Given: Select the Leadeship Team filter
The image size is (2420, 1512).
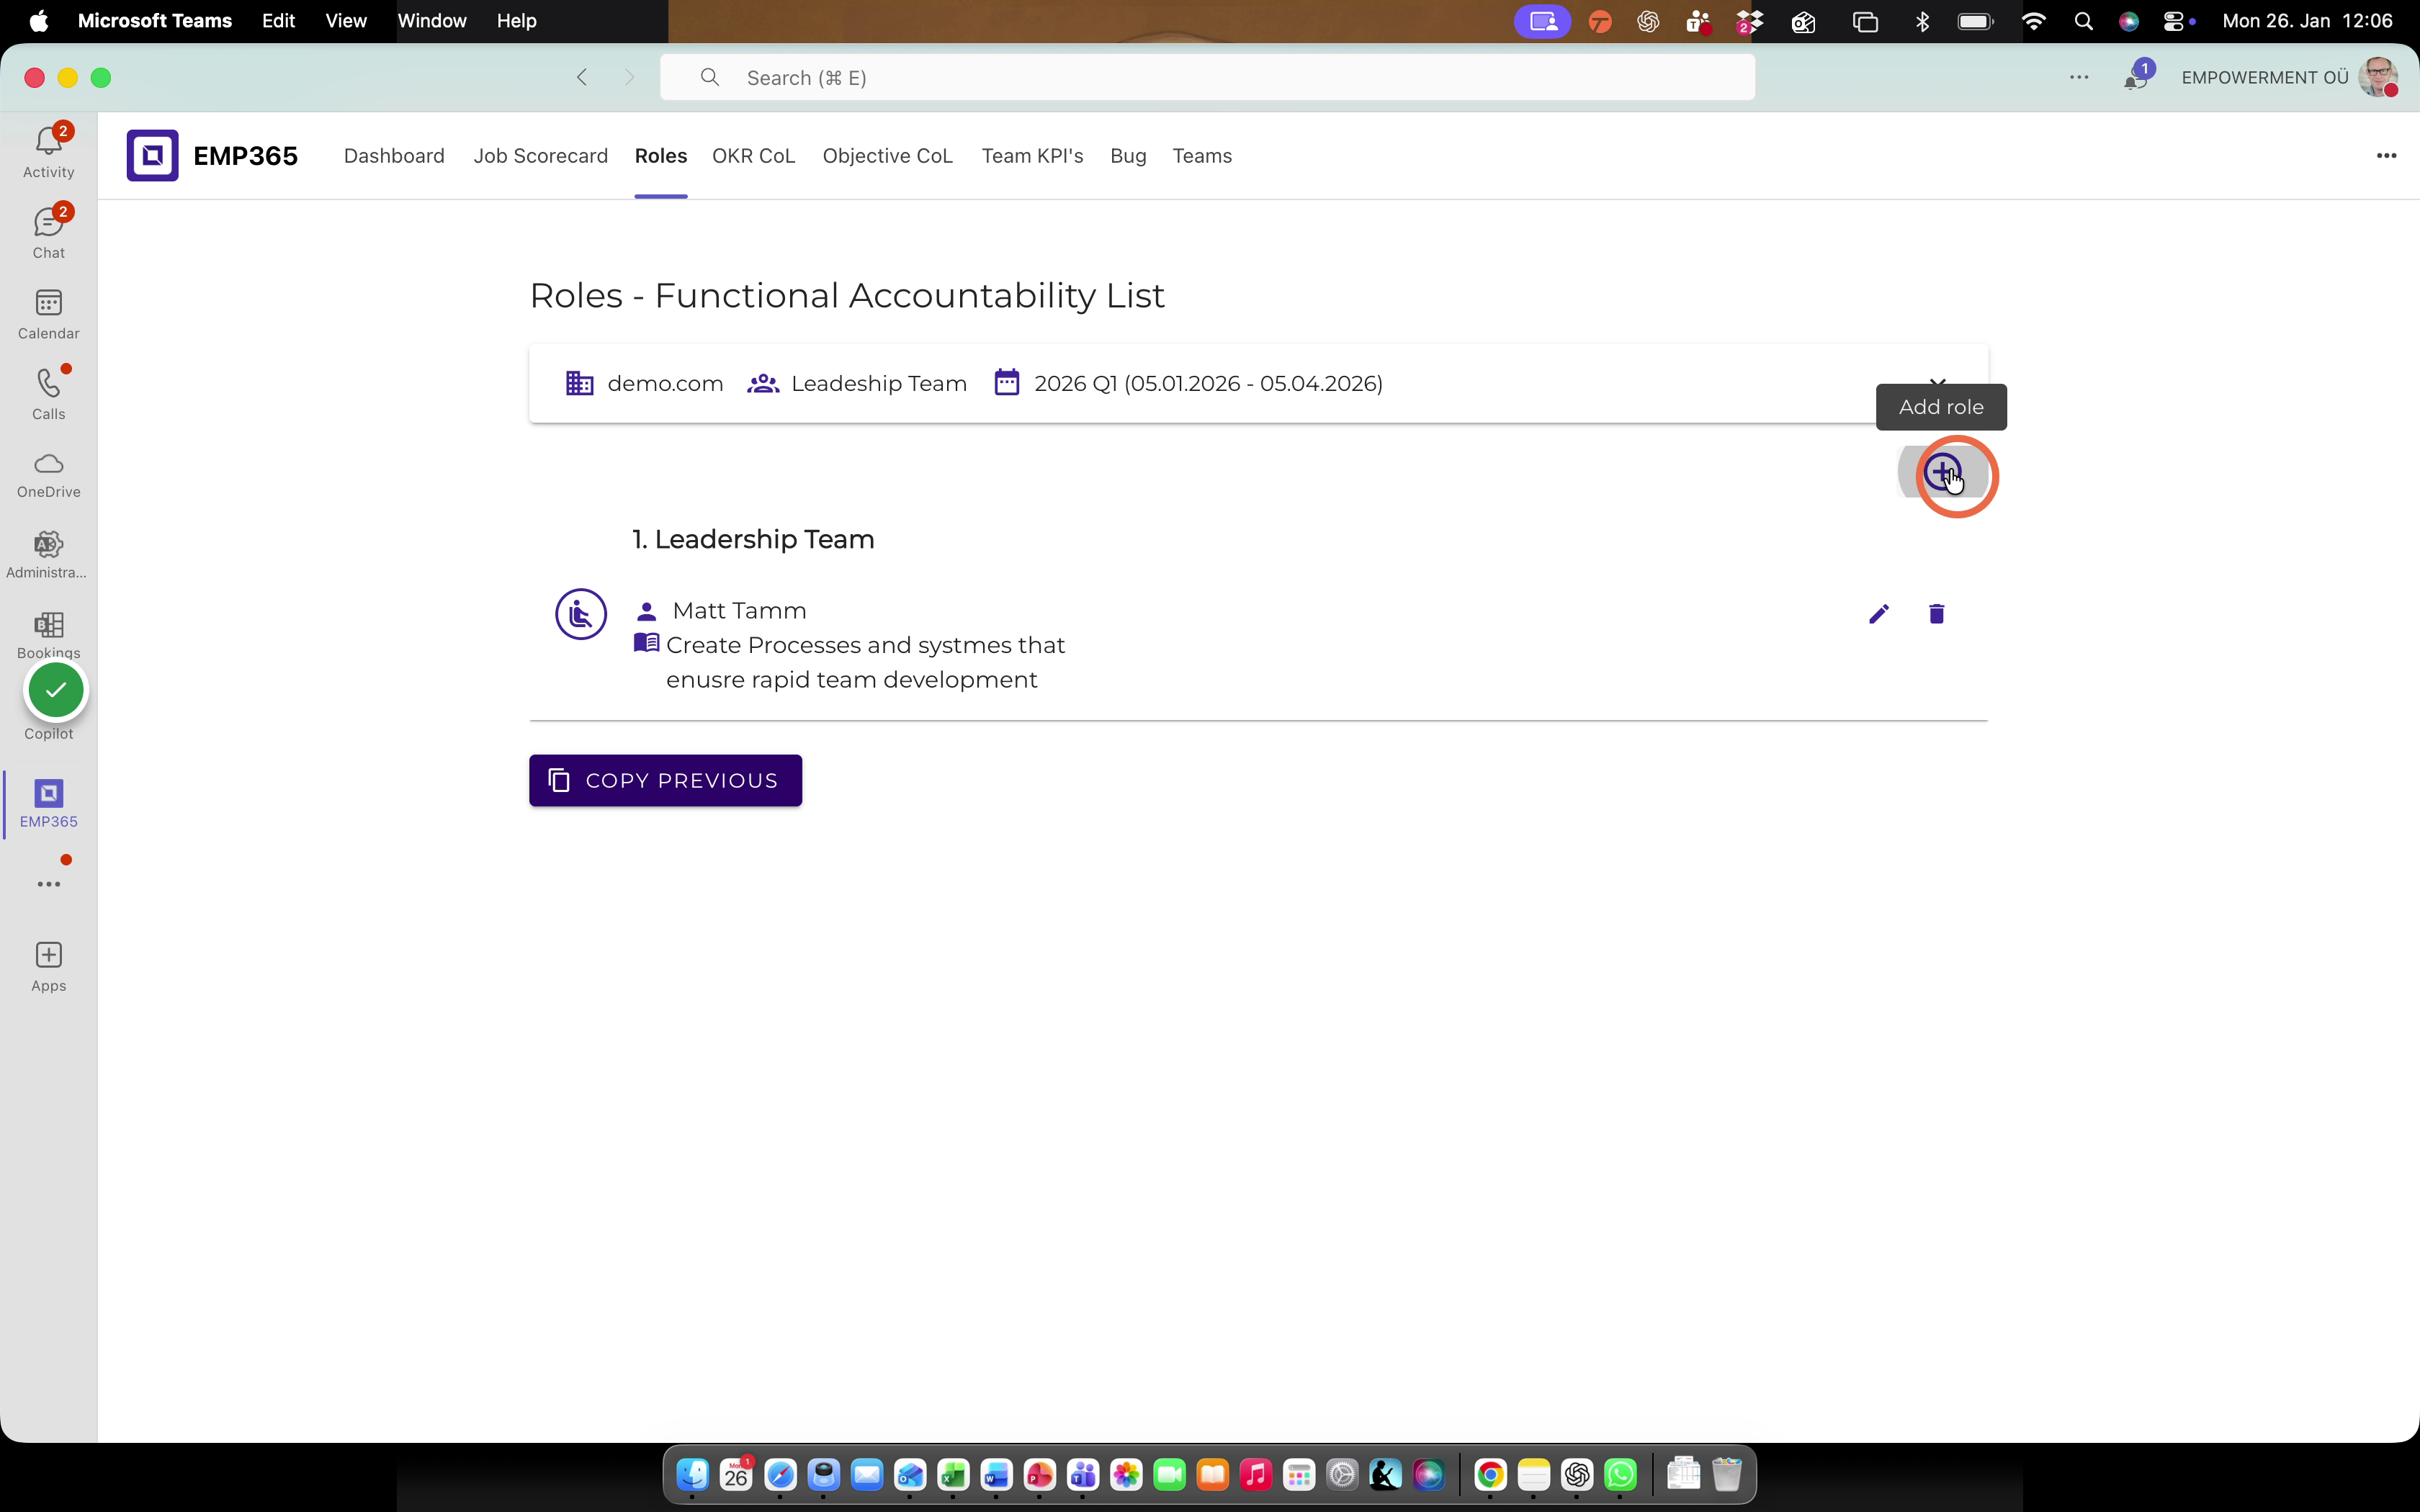Looking at the screenshot, I should pos(857,383).
